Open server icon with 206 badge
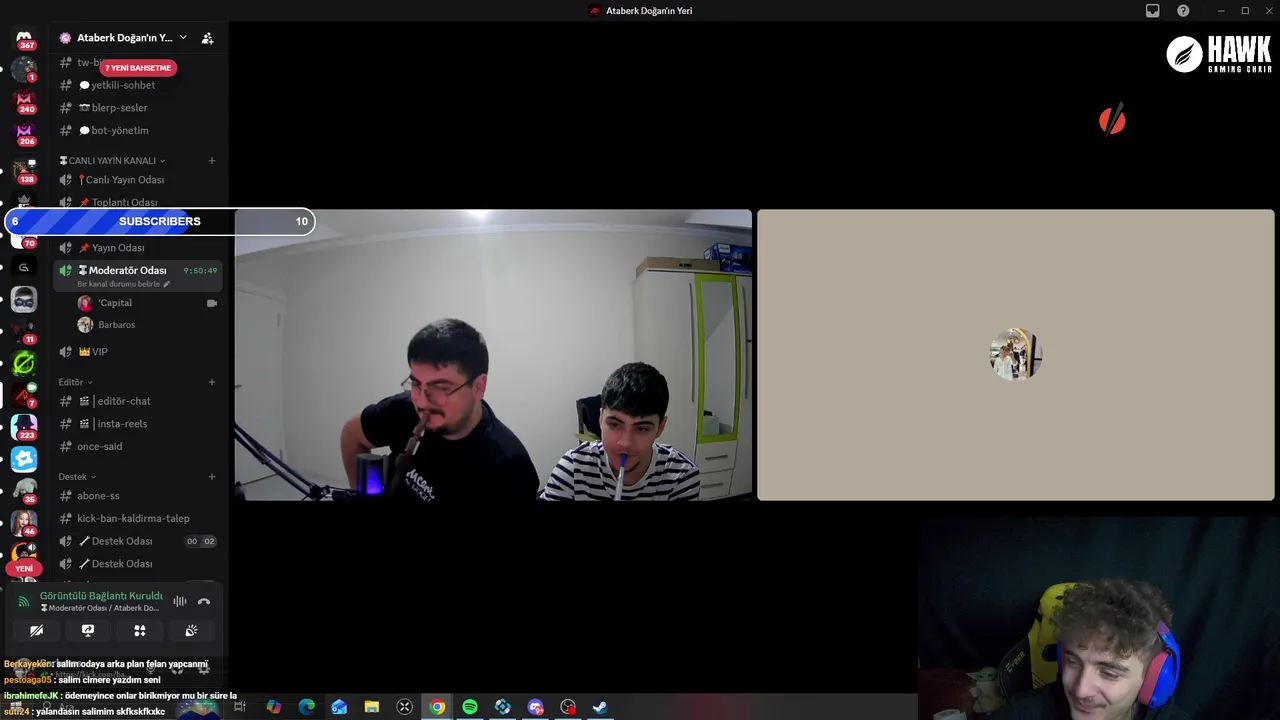Viewport: 1280px width, 720px height. [x=24, y=133]
